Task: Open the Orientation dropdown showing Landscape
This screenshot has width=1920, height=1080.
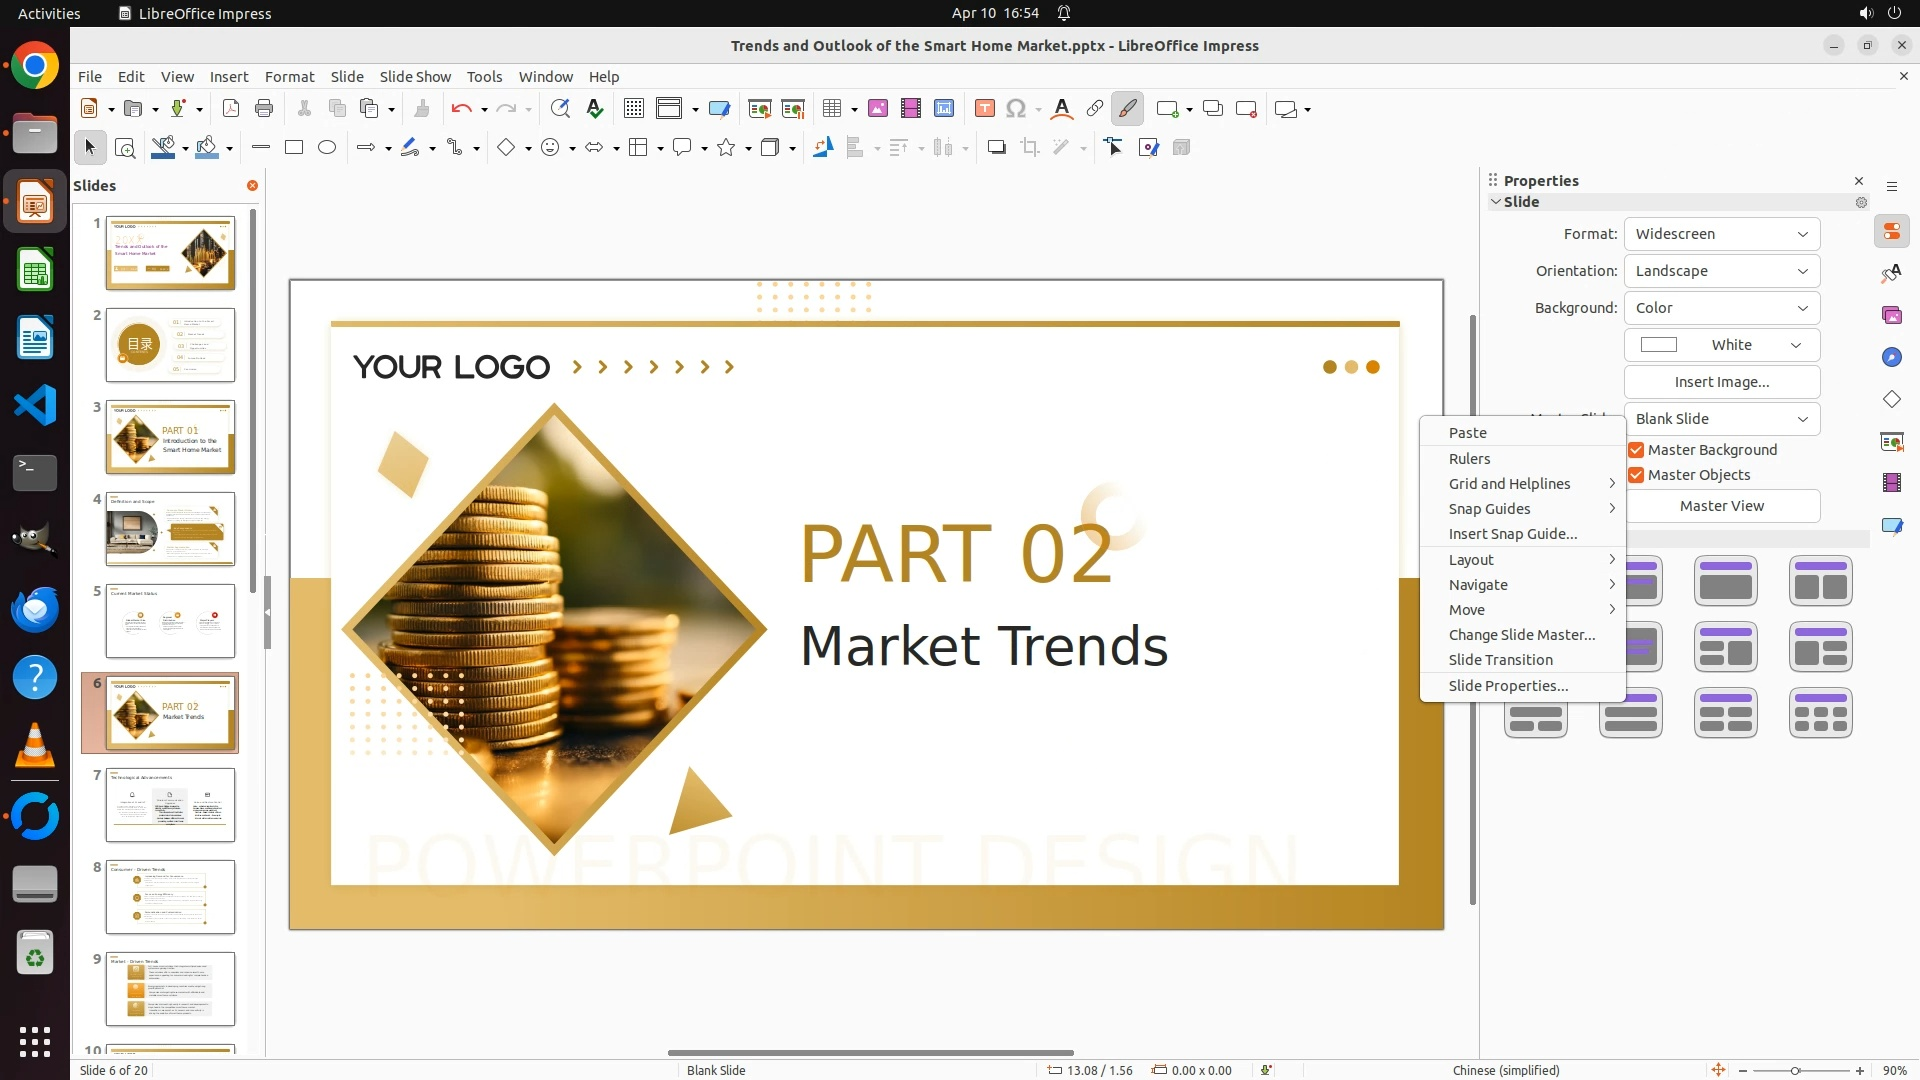Action: (x=1721, y=271)
